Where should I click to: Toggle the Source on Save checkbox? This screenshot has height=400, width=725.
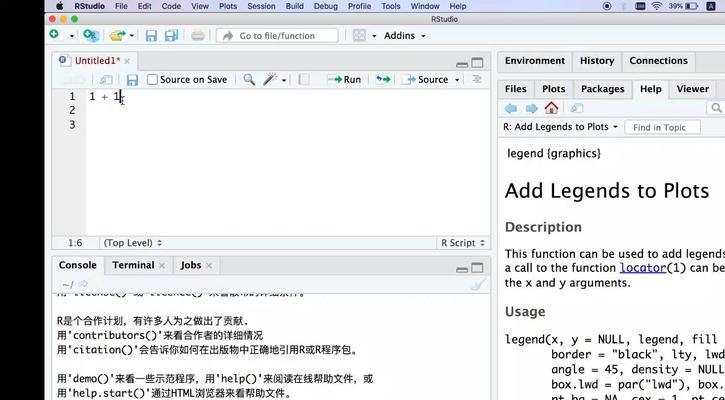click(x=152, y=80)
